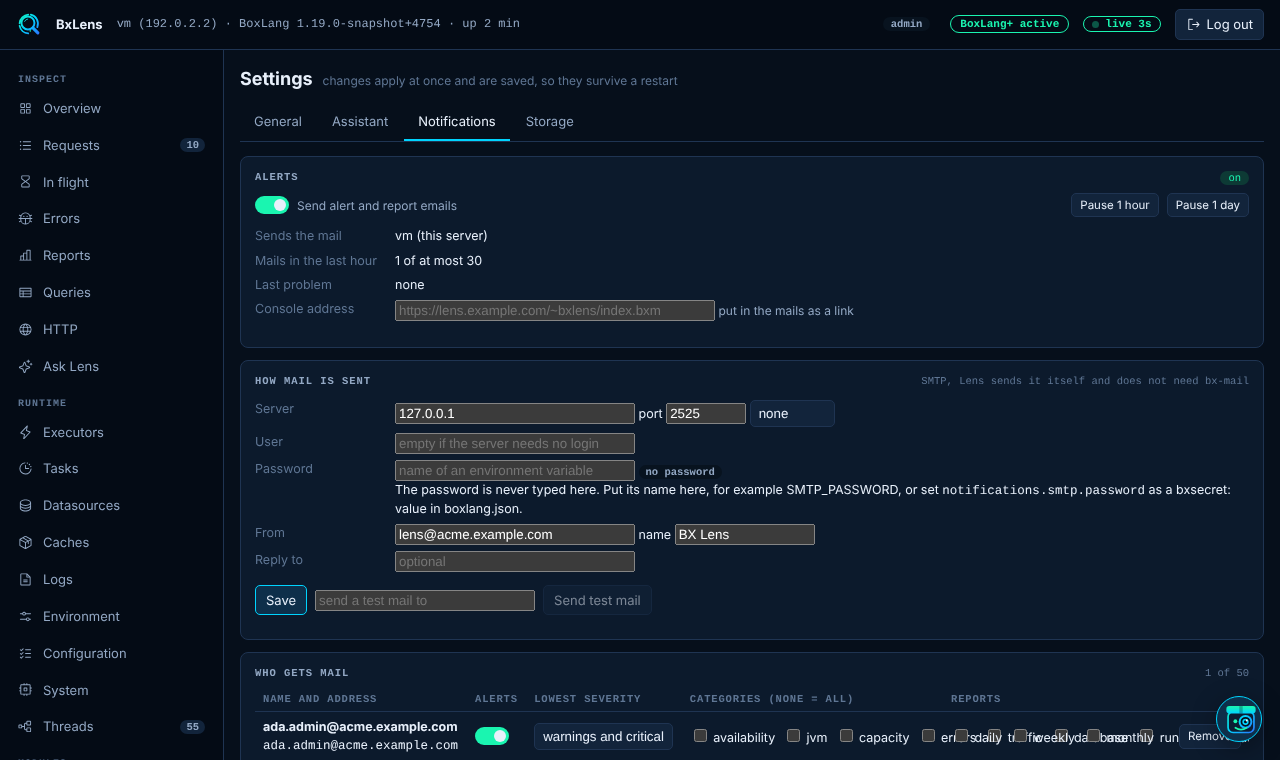Click the Caches box icon
This screenshot has width=1280, height=760.
point(26,542)
